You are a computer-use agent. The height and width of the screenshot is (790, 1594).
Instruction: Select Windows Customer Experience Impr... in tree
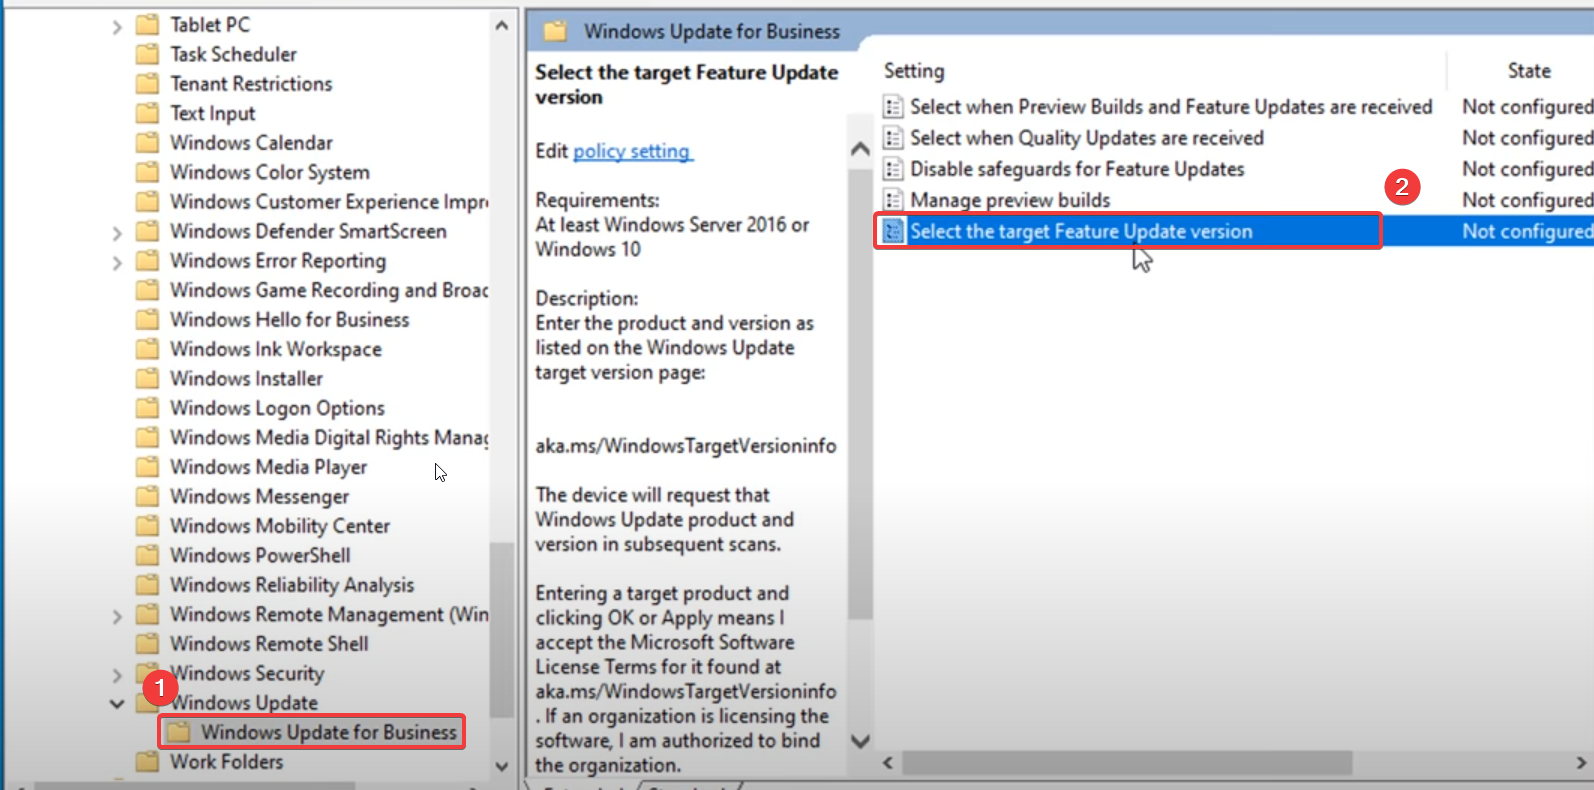329,201
